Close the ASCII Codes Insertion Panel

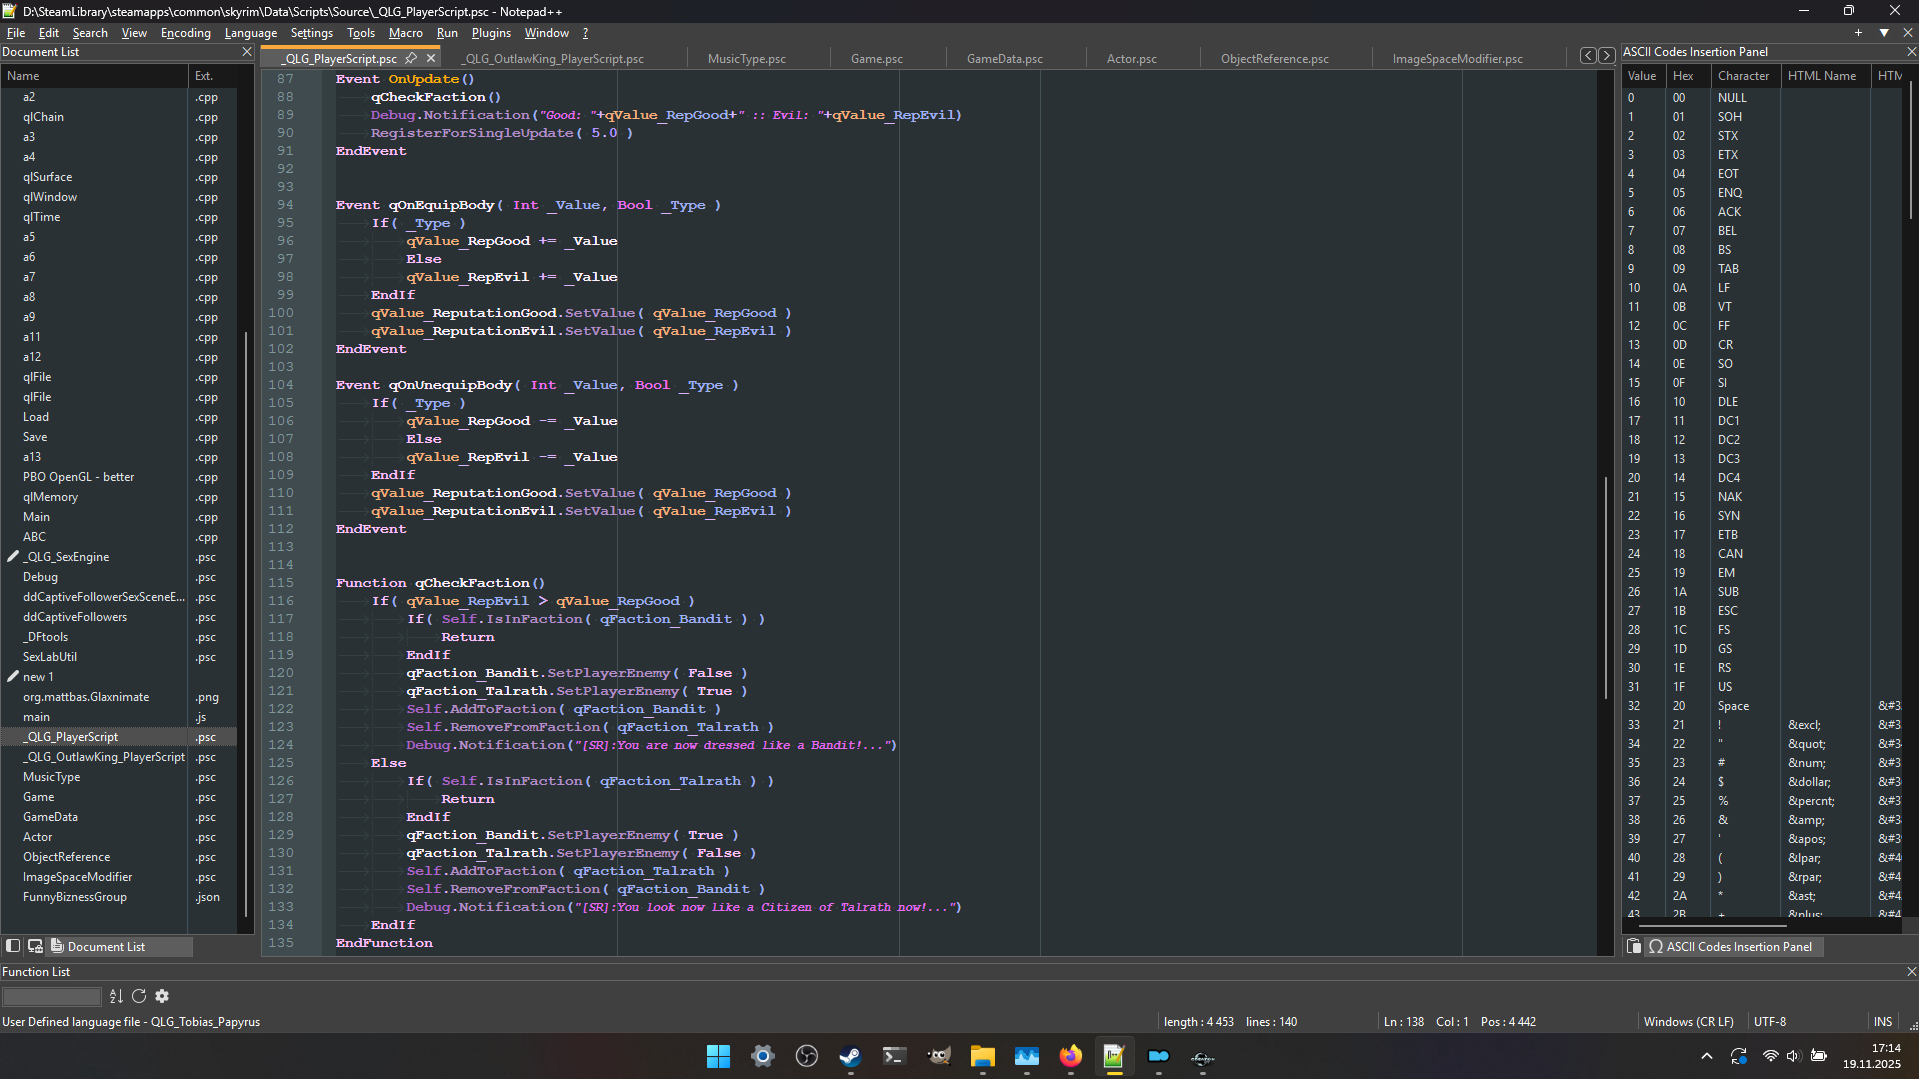pos(1911,52)
